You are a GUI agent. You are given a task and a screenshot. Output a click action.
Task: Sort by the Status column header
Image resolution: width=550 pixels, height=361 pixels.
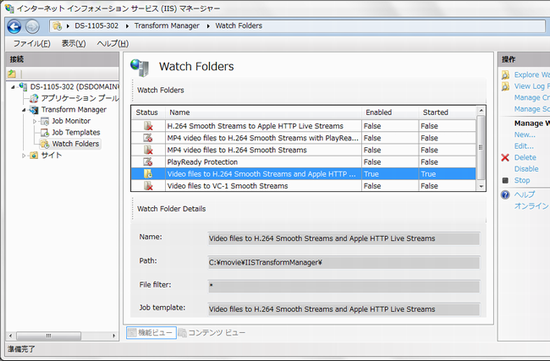click(148, 112)
